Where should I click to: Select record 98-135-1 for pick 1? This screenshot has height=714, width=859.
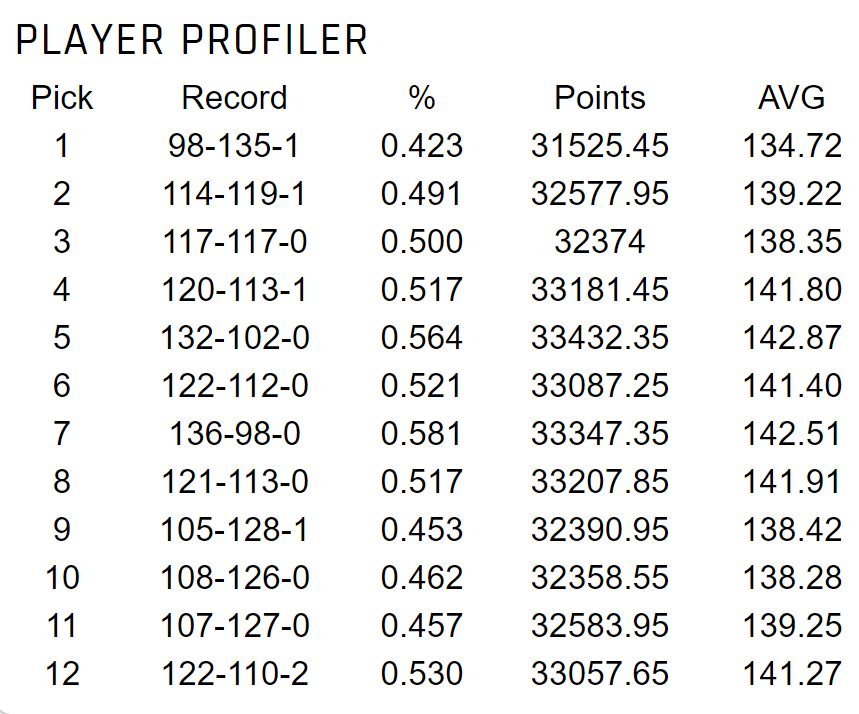[234, 146]
